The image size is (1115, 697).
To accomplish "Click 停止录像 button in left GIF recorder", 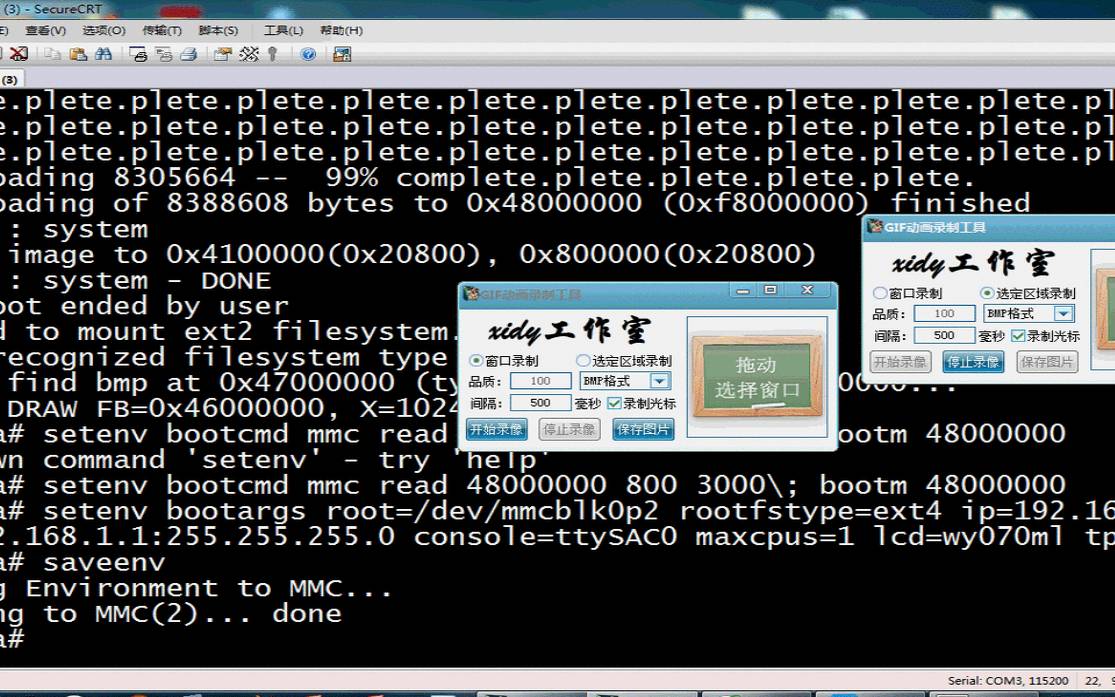I will click(x=569, y=430).
